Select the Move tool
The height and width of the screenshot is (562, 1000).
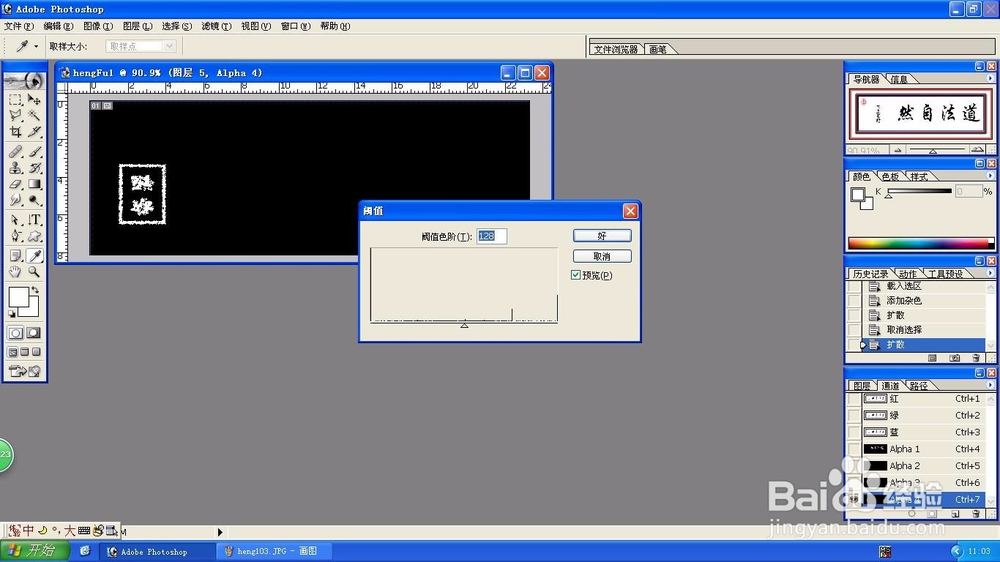coord(34,100)
